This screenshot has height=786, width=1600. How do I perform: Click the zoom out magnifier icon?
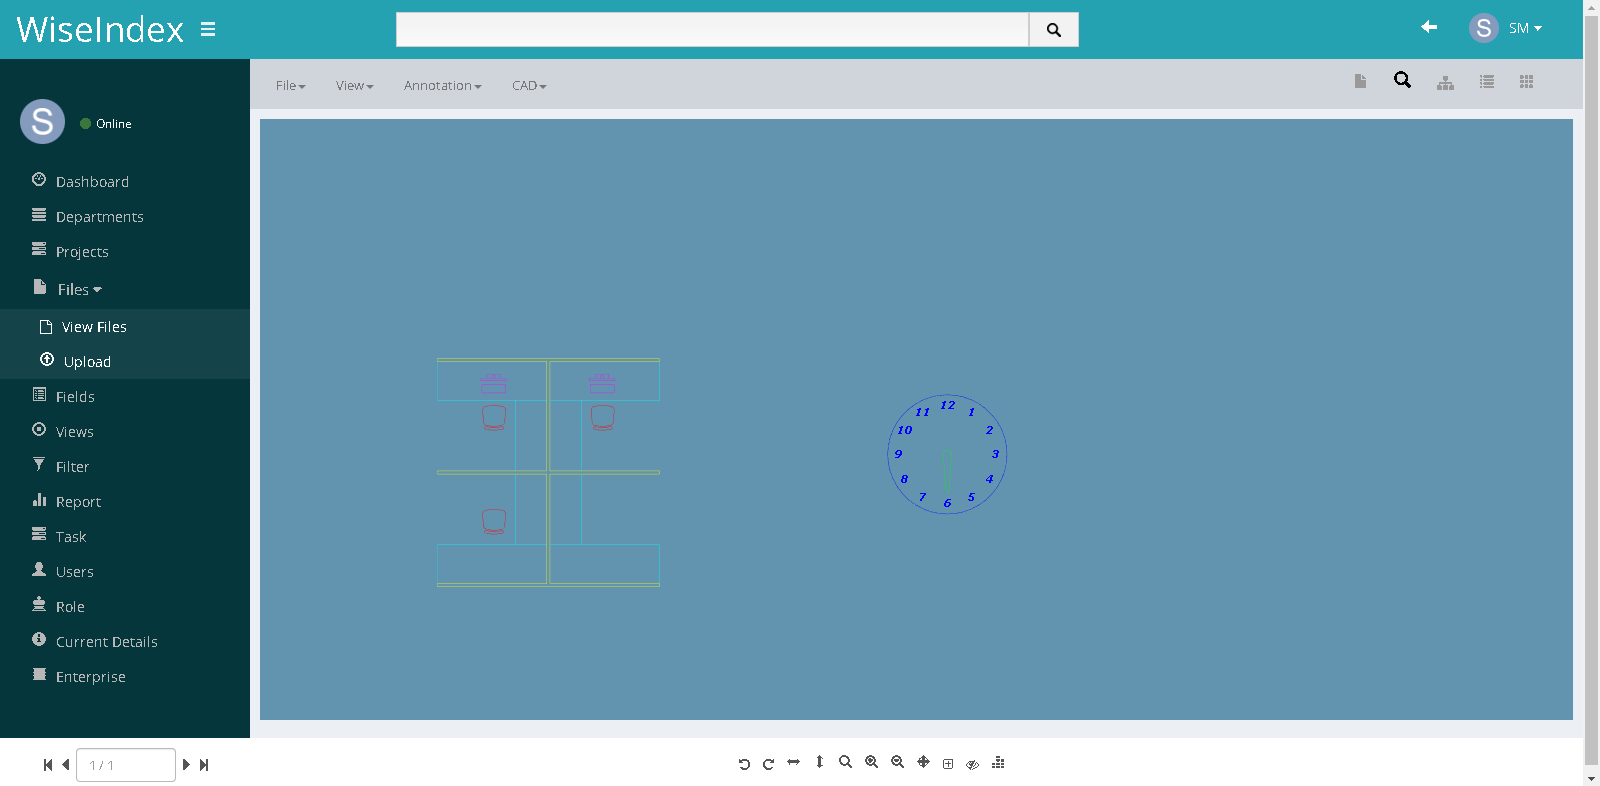point(897,762)
